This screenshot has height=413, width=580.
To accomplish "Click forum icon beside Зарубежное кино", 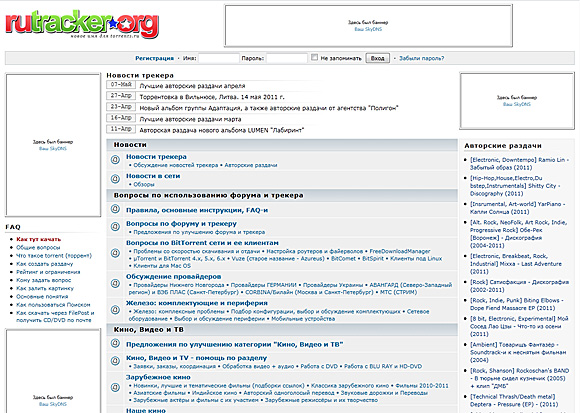I will (115, 387).
